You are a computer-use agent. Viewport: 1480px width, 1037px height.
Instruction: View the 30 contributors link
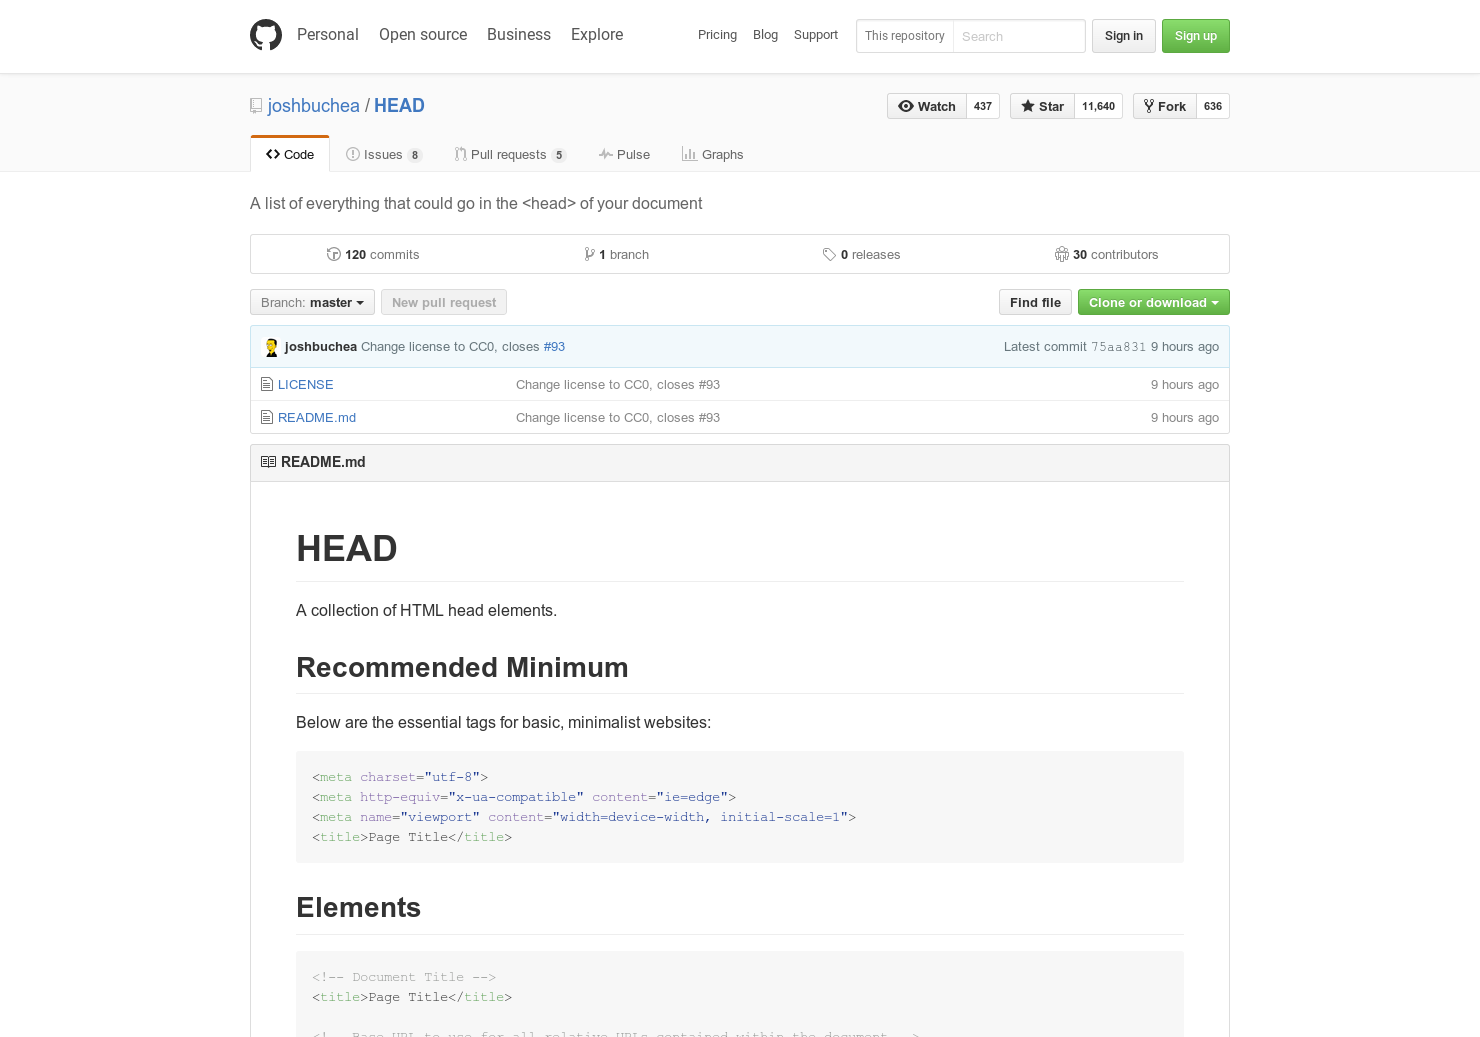pos(1106,254)
